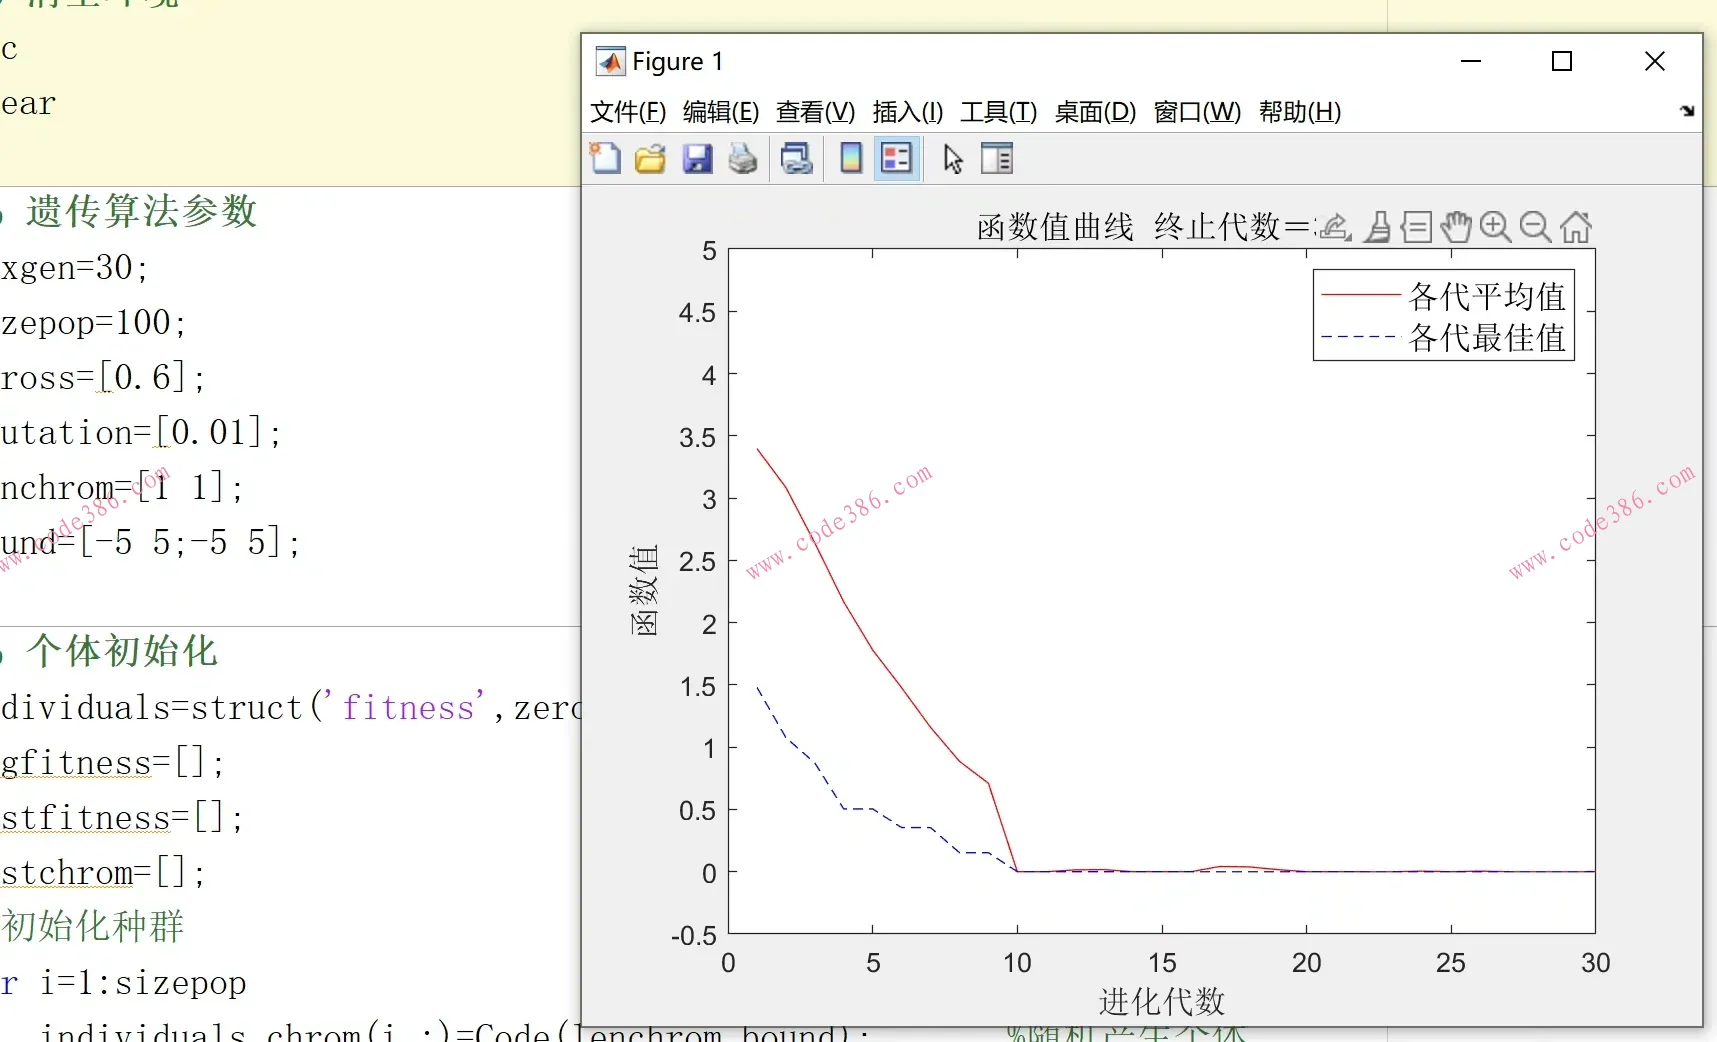Print the figure using the printer icon
The width and height of the screenshot is (1717, 1042).
pos(743,158)
